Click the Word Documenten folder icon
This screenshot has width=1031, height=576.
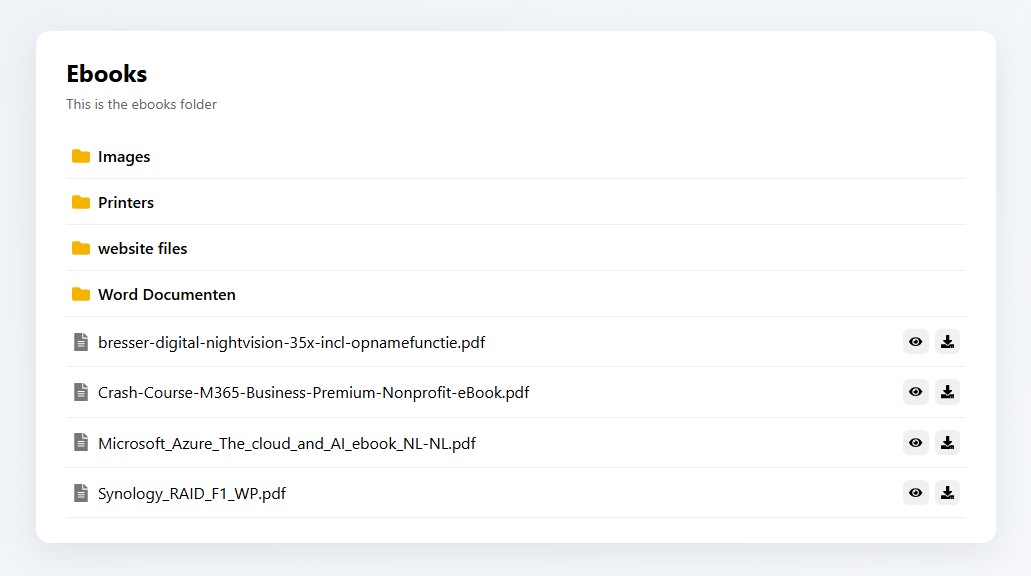tap(81, 294)
